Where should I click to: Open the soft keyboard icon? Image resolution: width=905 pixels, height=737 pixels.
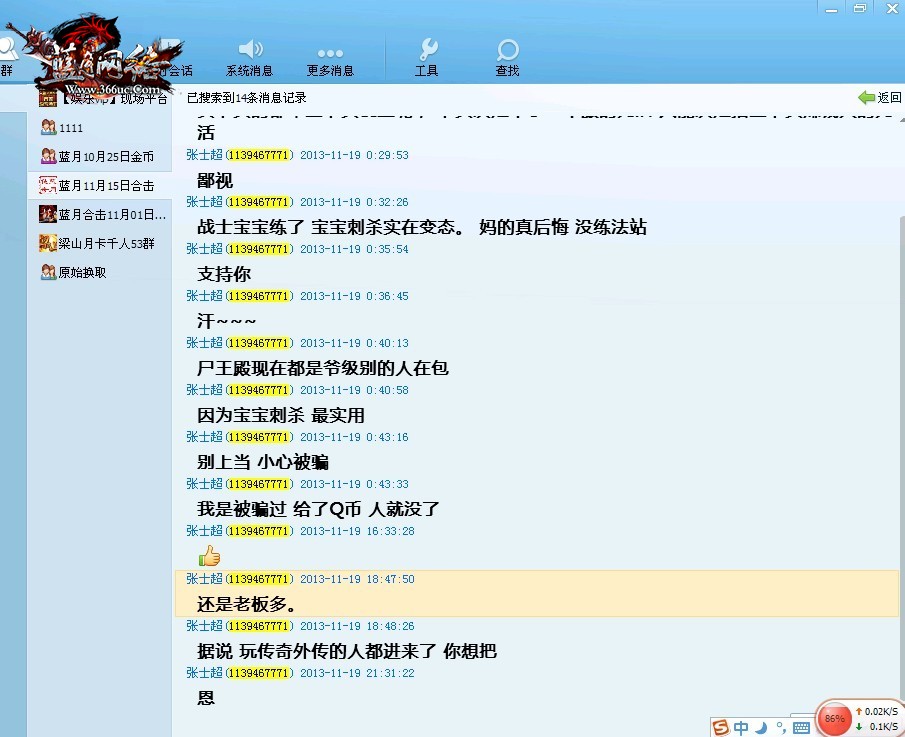pyautogui.click(x=801, y=727)
